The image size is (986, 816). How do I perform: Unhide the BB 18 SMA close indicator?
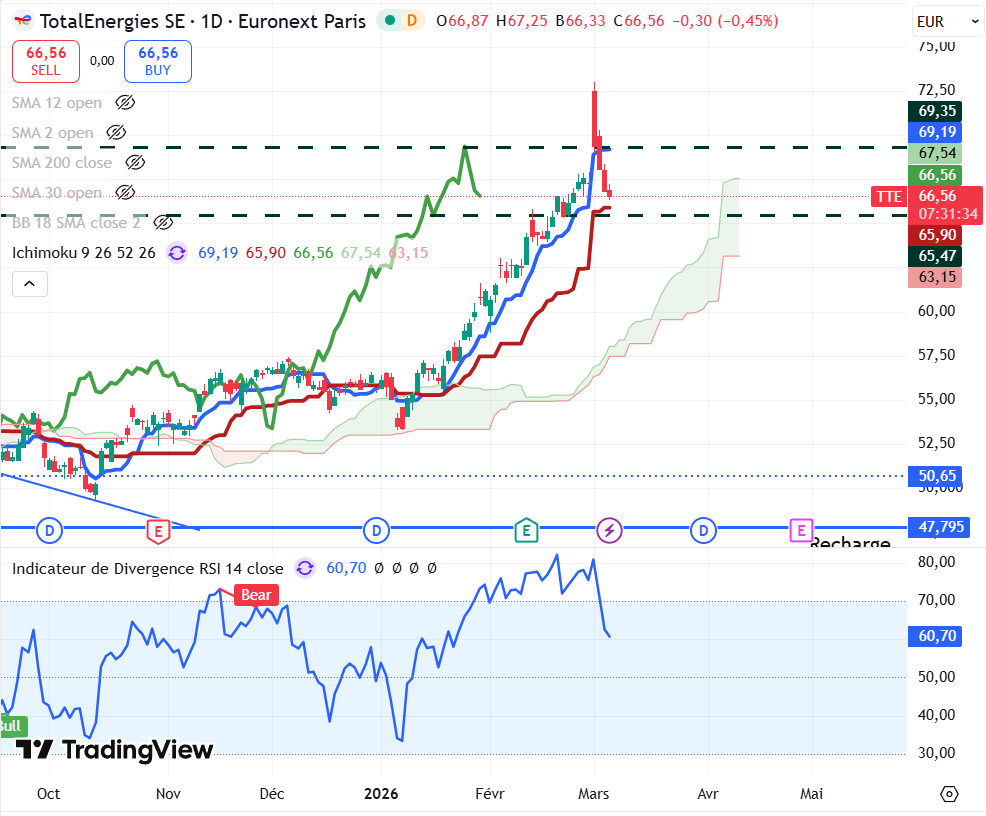click(163, 222)
